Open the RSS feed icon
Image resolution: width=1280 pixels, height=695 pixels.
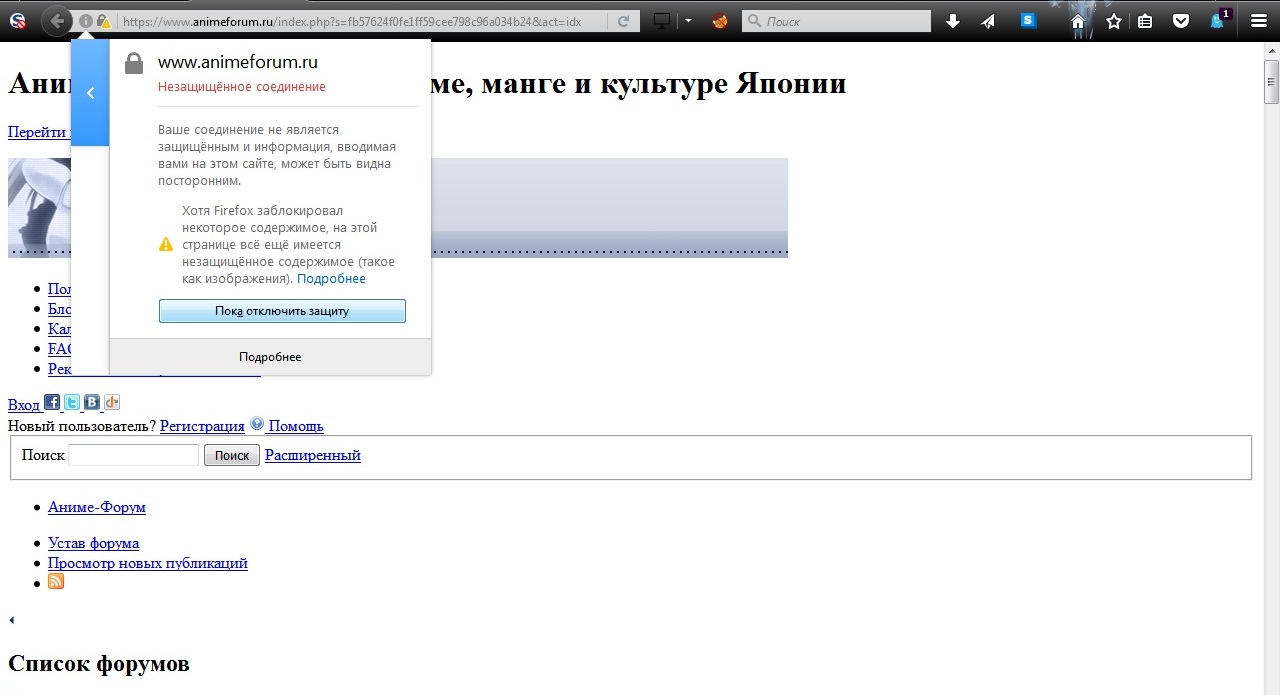click(x=56, y=582)
